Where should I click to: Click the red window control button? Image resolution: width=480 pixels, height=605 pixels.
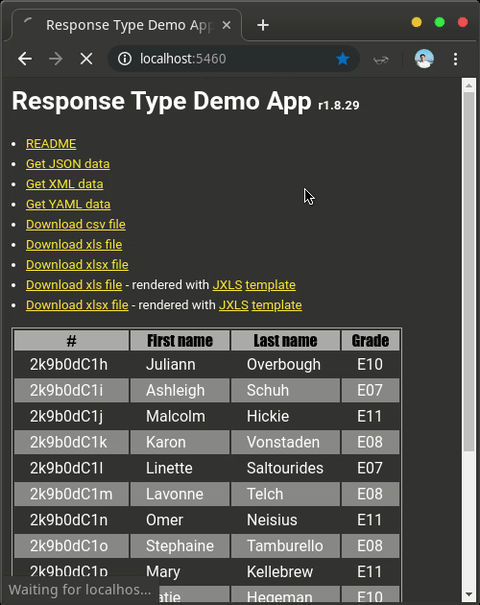click(463, 22)
